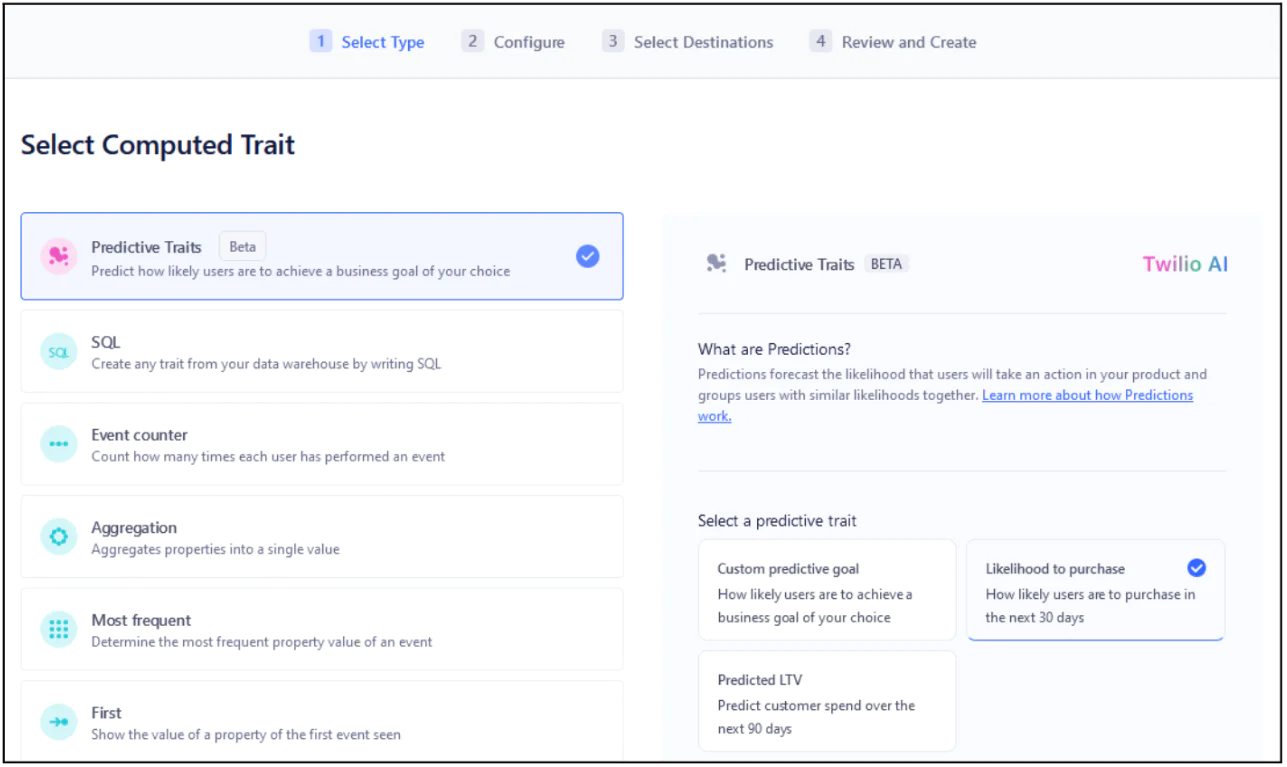This screenshot has width=1287, height=767.
Task: Select the Custom predictive goal option
Action: pyautogui.click(x=827, y=591)
